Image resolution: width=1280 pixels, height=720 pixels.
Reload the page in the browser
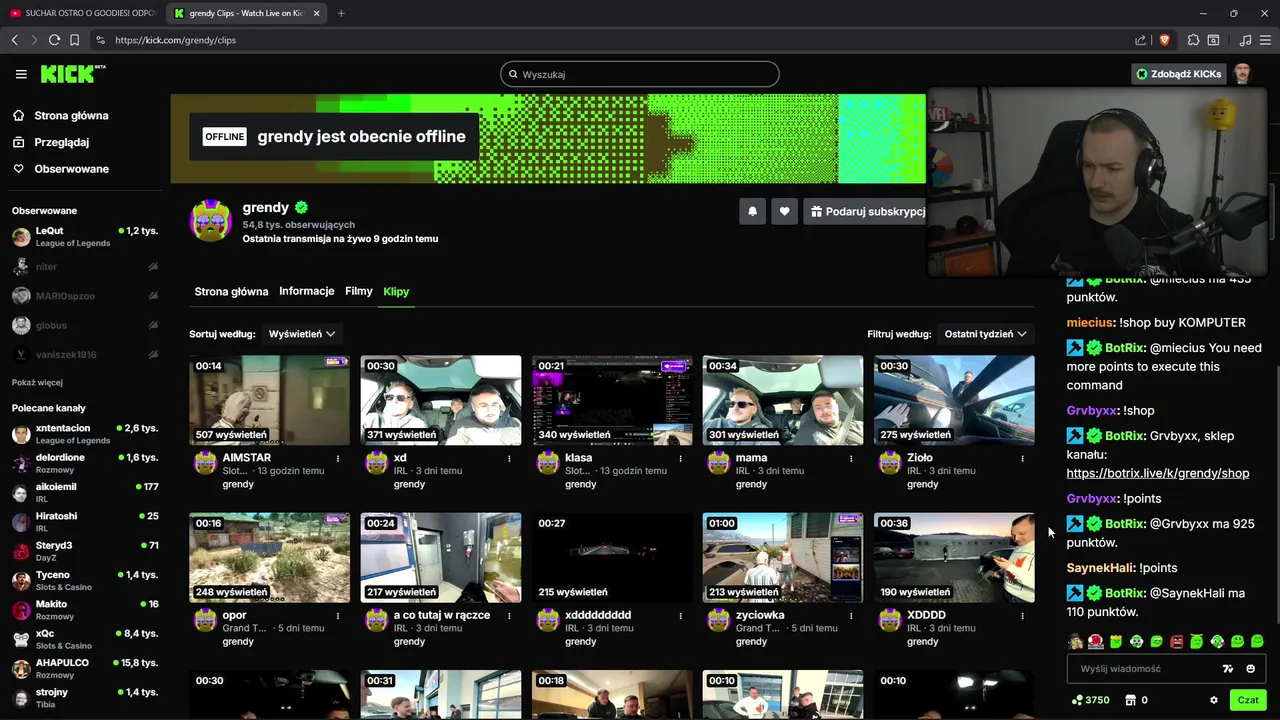pyautogui.click(x=54, y=40)
